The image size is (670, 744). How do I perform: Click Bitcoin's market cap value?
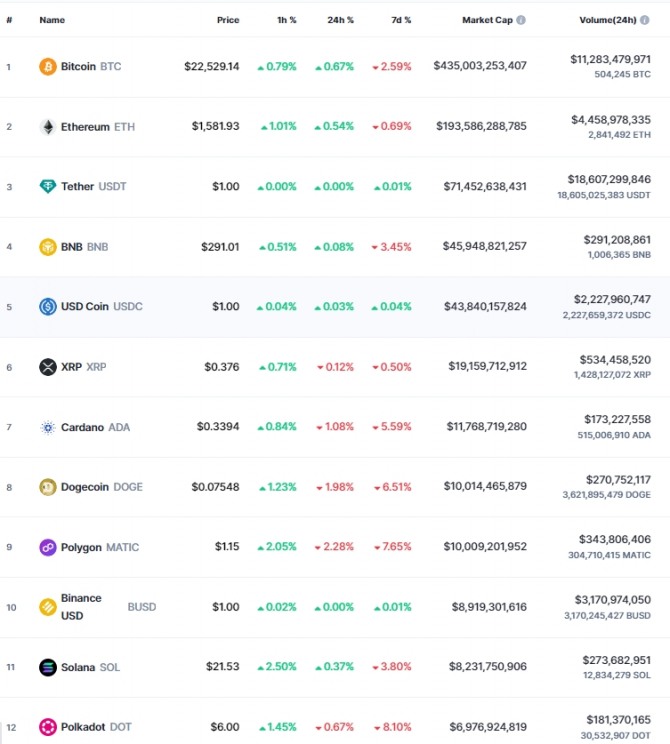pyautogui.click(x=480, y=66)
